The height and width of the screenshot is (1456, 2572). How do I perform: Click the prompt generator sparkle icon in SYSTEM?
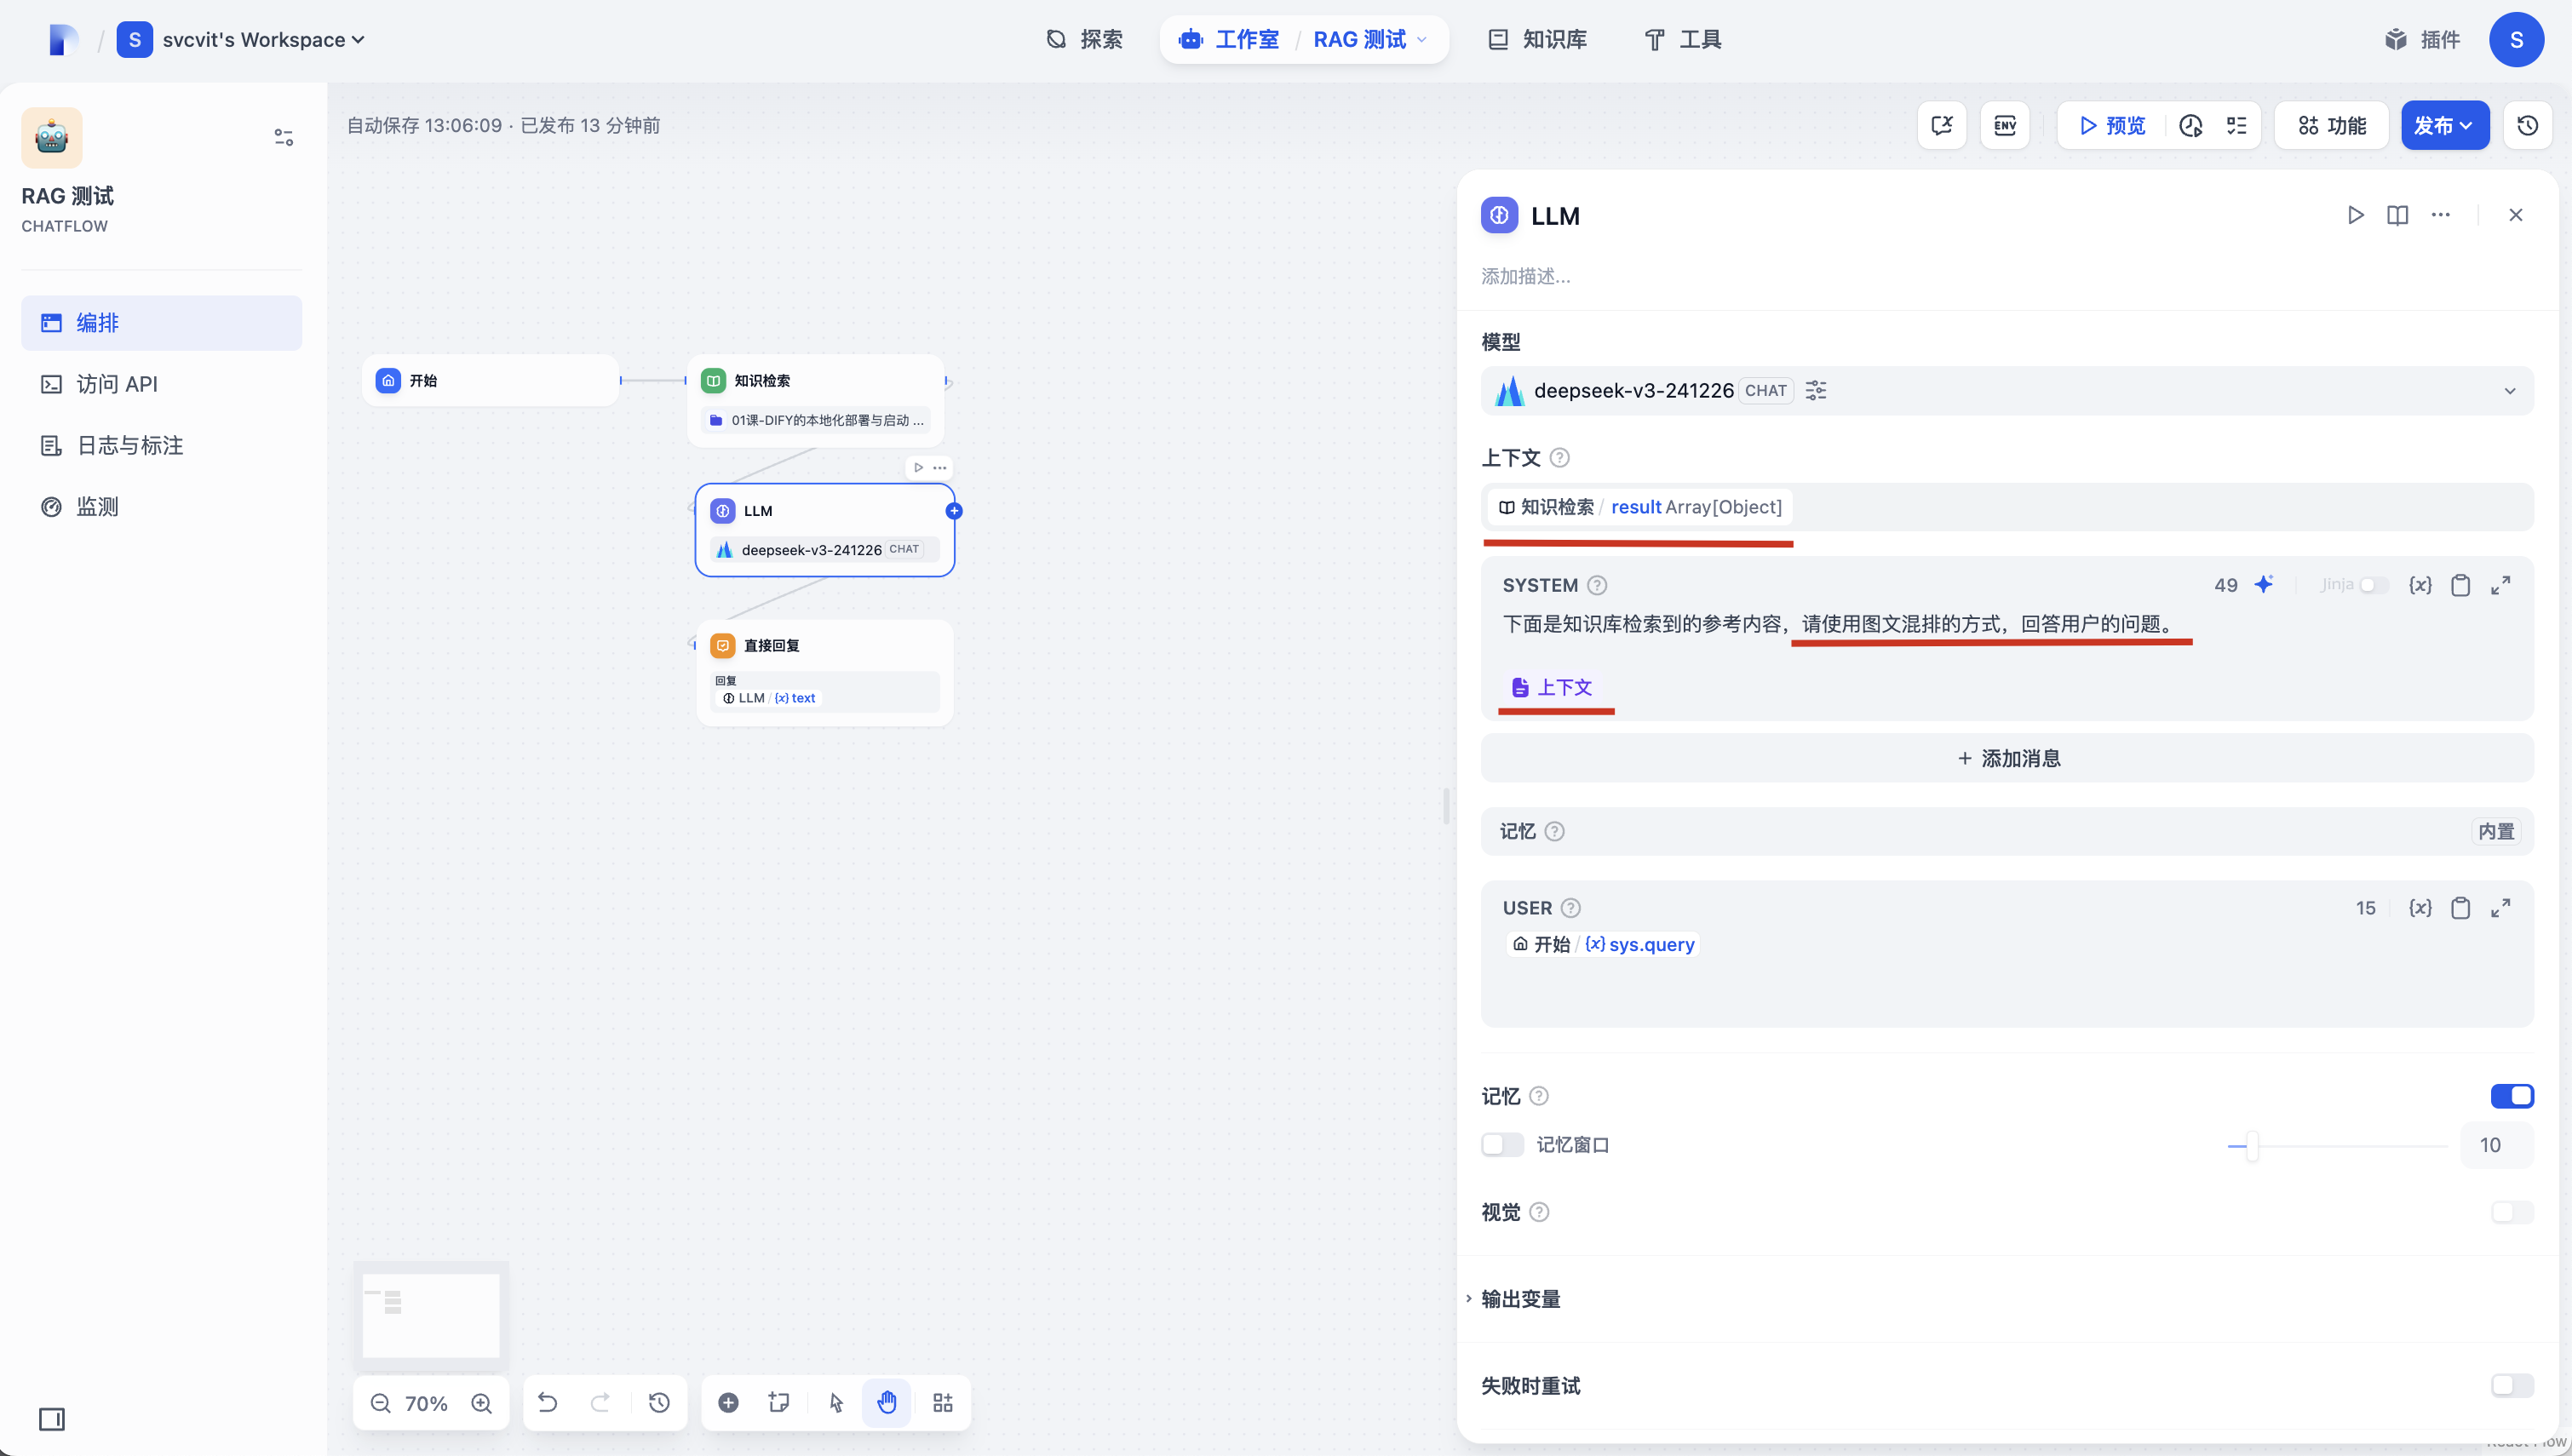click(2264, 584)
